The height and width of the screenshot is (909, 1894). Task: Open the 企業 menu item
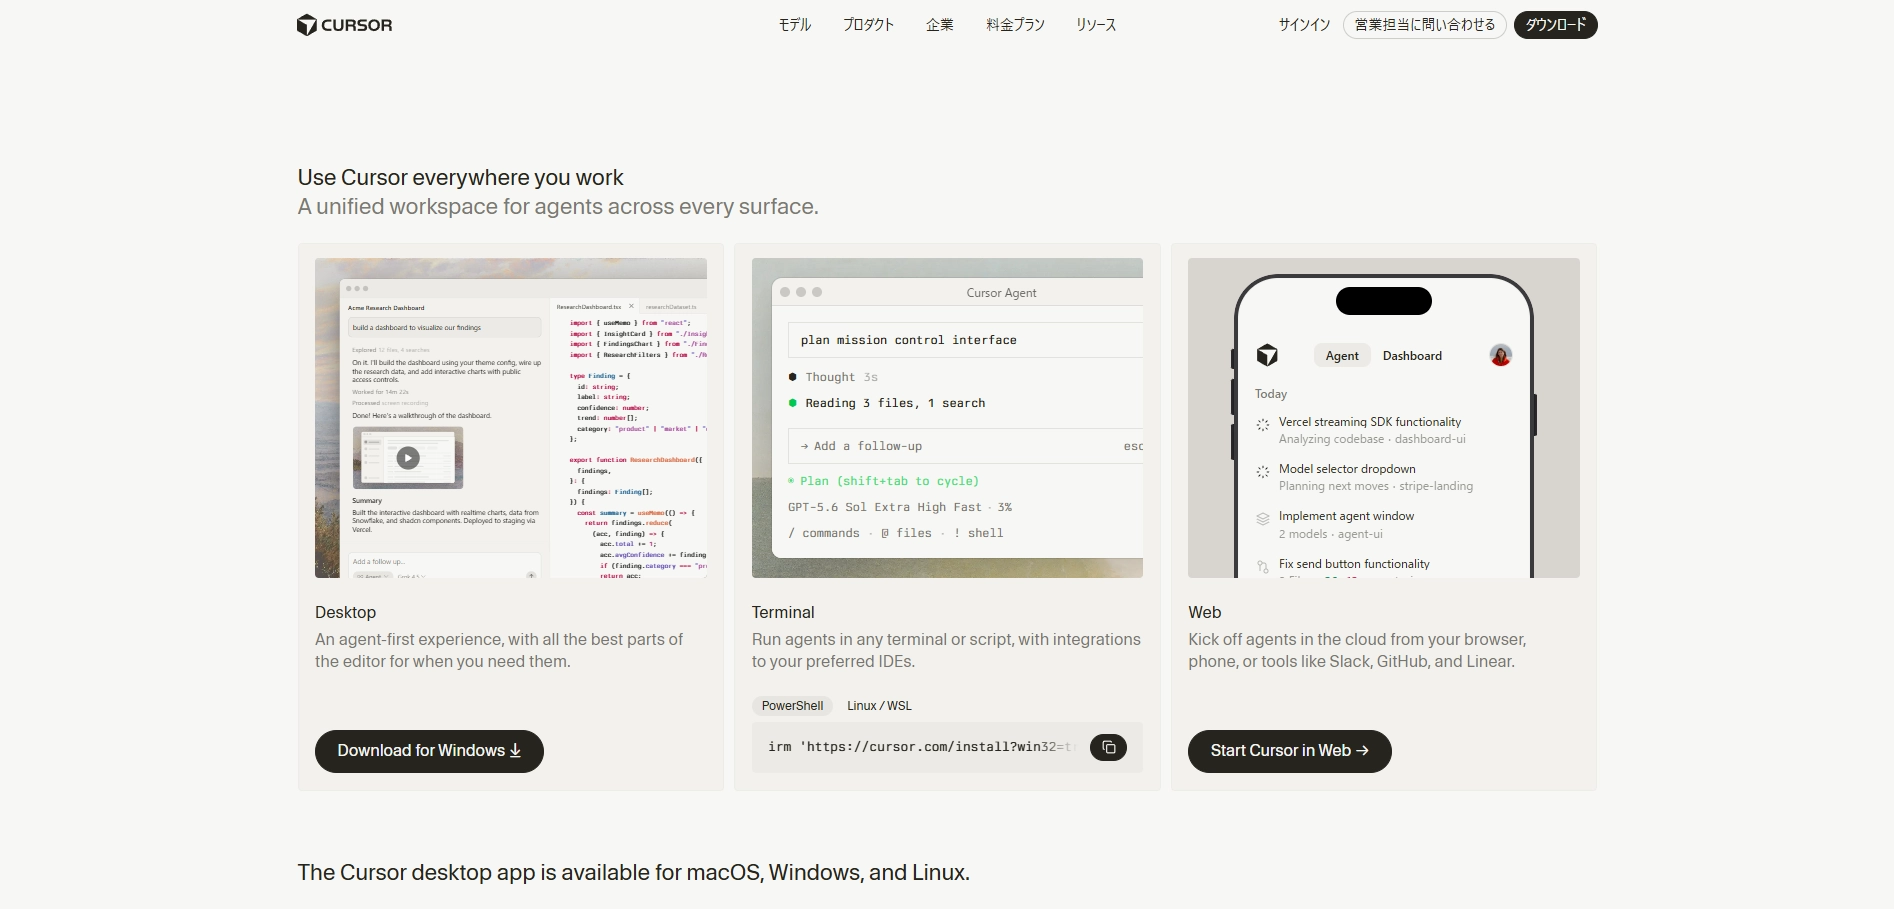[x=940, y=25]
